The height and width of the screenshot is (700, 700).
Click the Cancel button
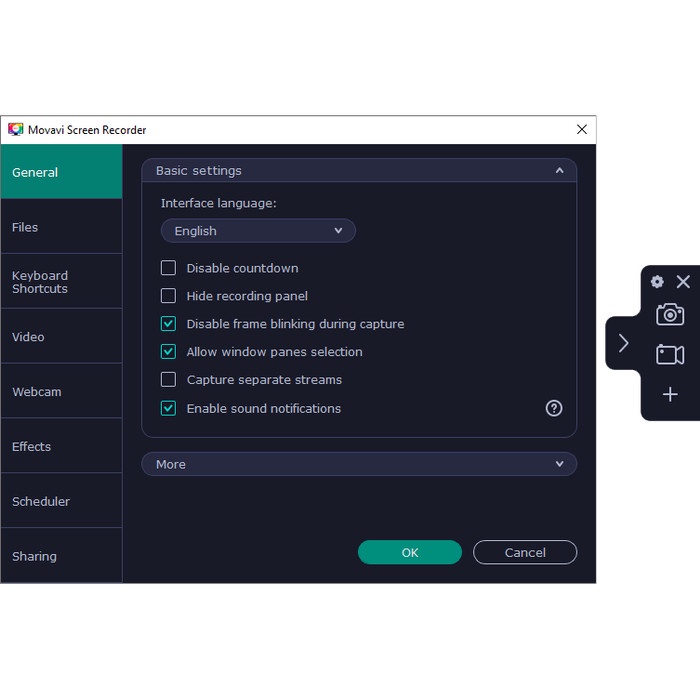click(x=525, y=553)
